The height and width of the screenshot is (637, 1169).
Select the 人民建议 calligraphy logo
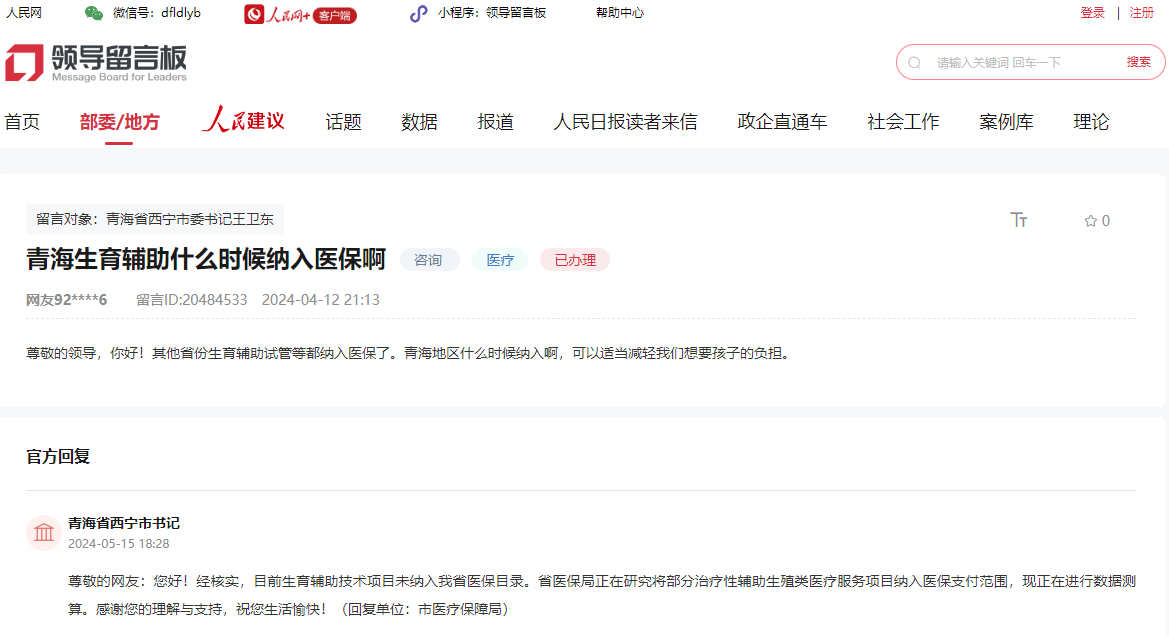(x=243, y=120)
